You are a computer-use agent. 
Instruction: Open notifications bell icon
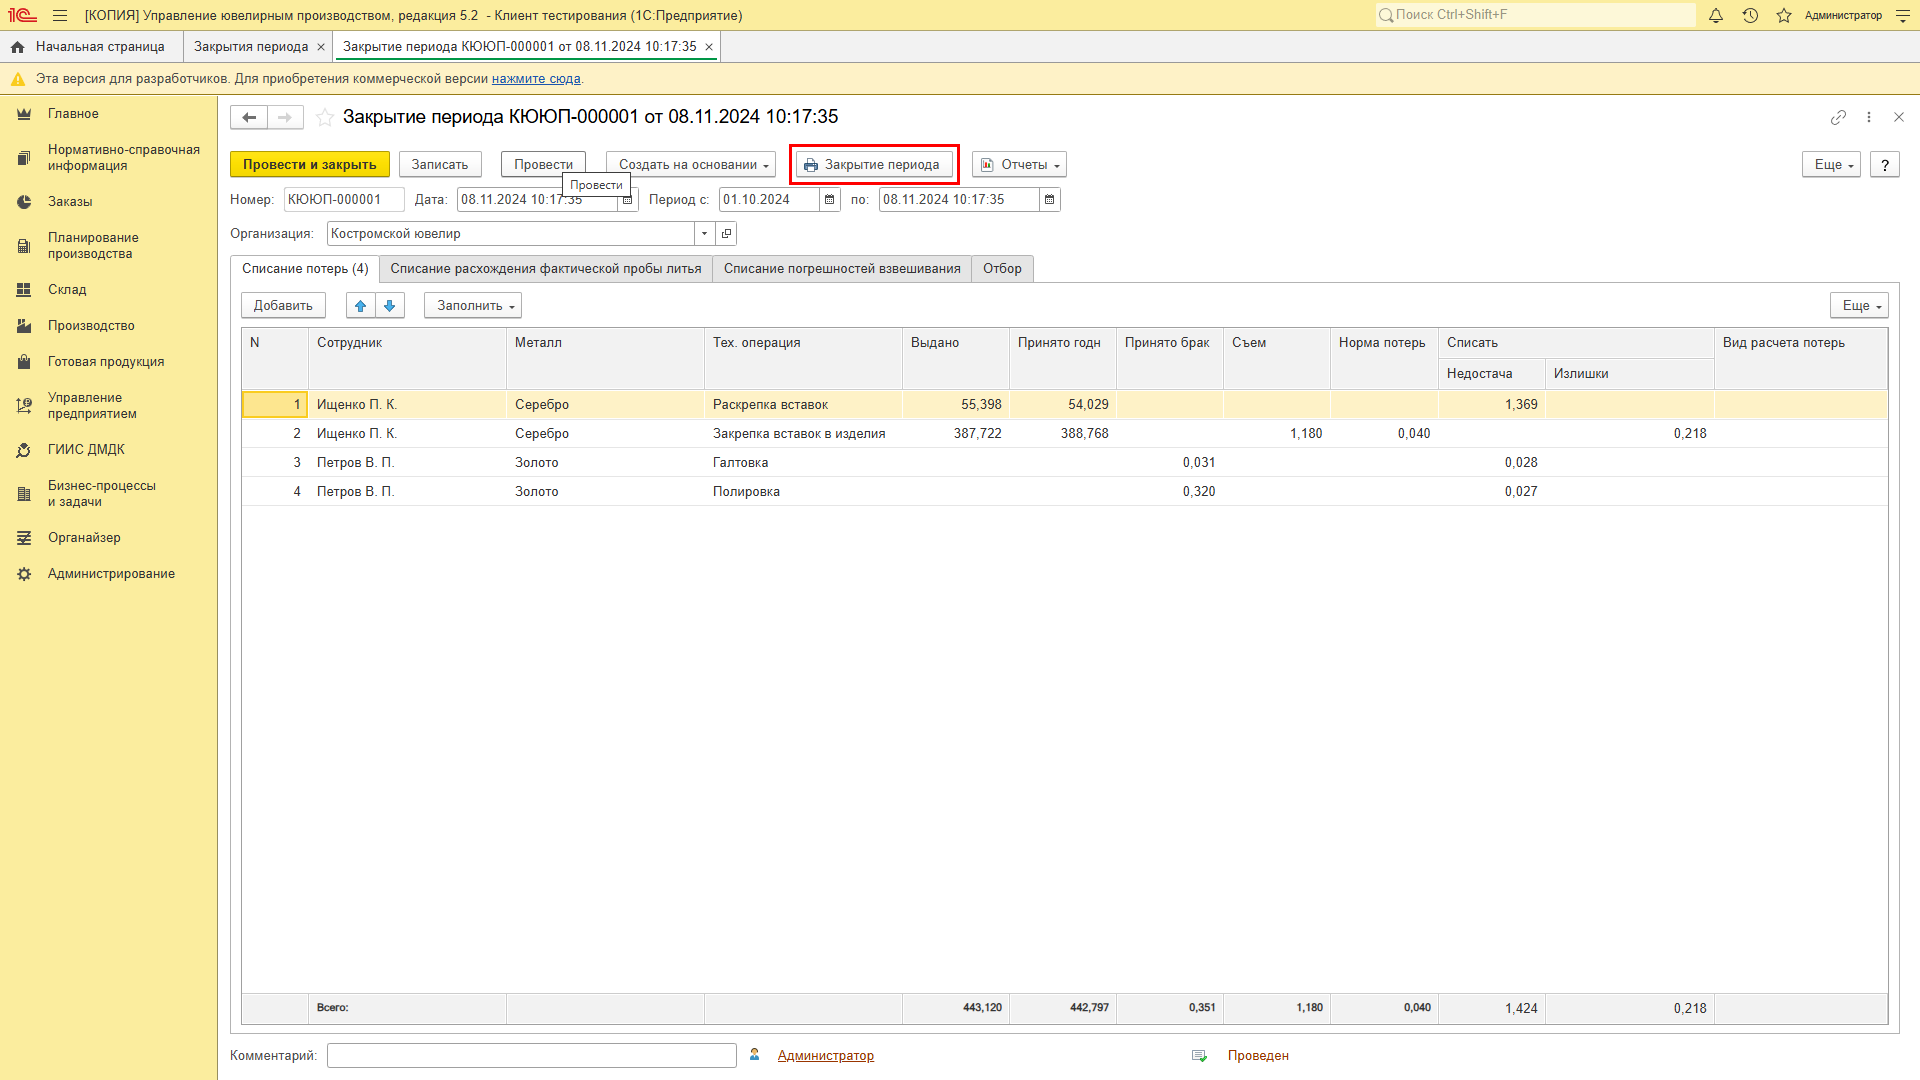pos(1716,15)
